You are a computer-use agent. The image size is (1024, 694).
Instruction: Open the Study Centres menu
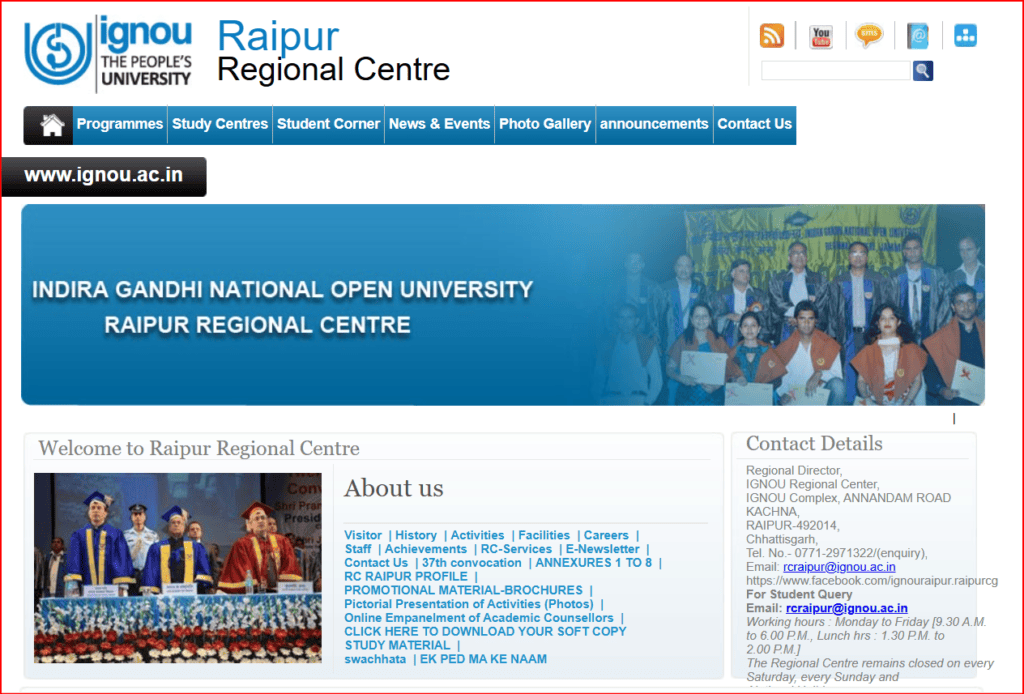(x=220, y=124)
